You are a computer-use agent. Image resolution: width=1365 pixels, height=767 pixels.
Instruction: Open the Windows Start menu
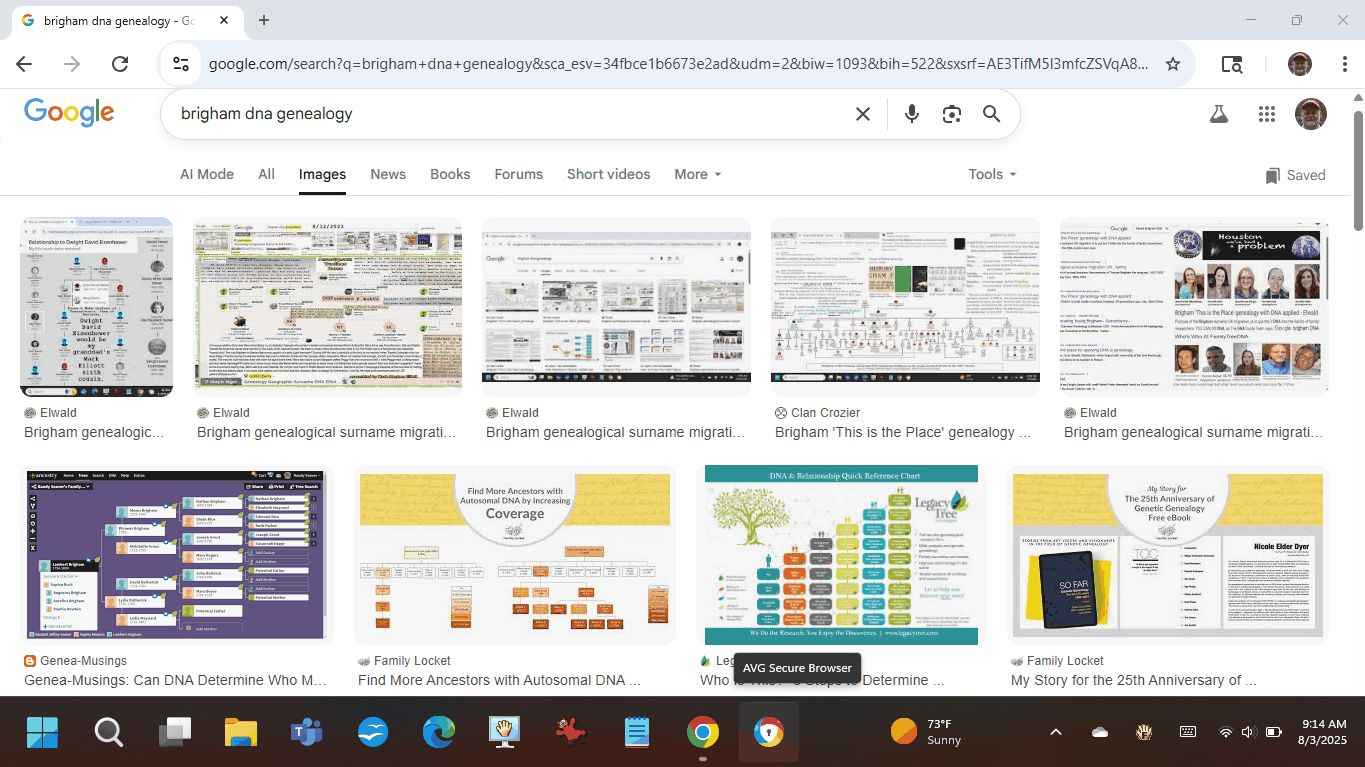tap(42, 732)
